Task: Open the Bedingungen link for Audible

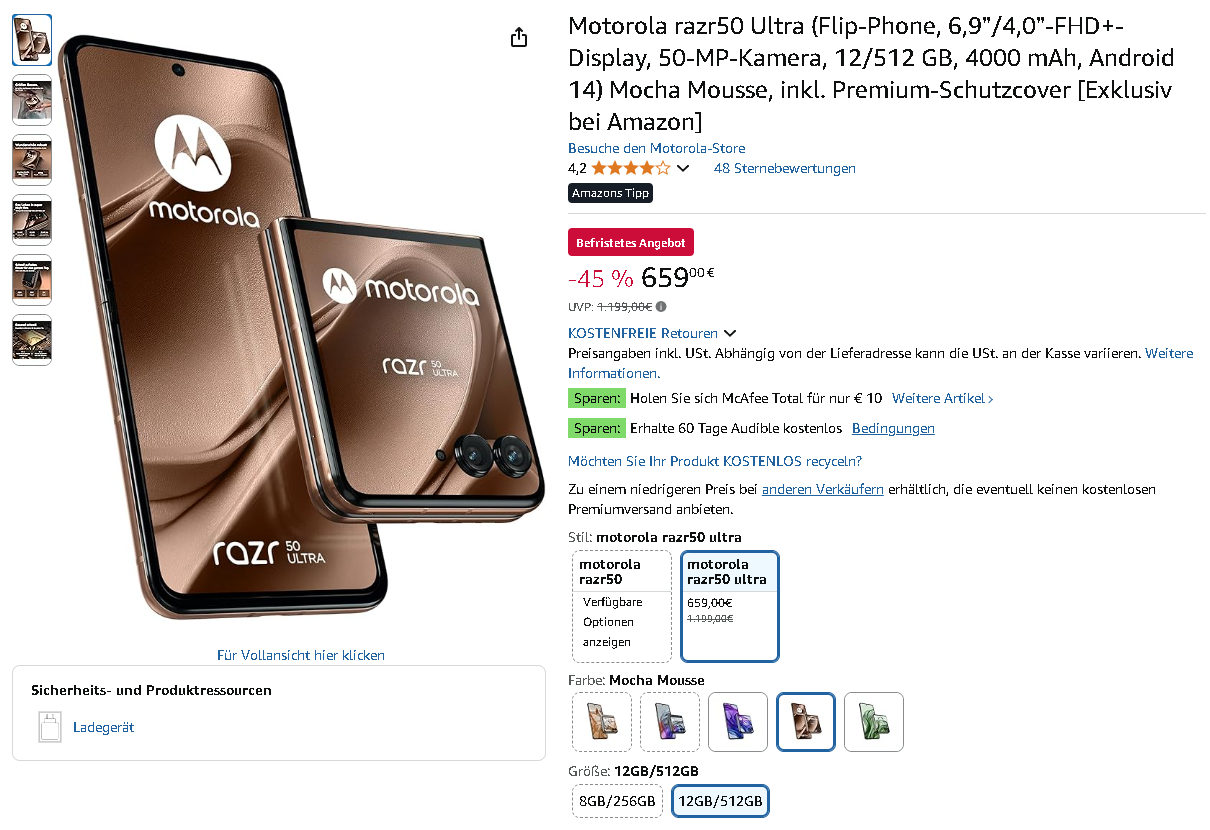Action: pyautogui.click(x=893, y=428)
